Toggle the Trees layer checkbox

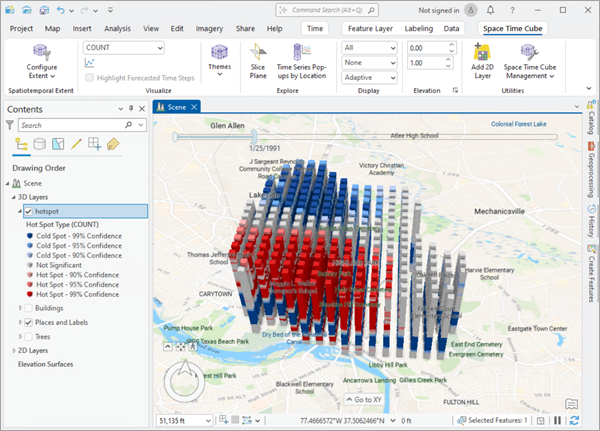pos(28,336)
